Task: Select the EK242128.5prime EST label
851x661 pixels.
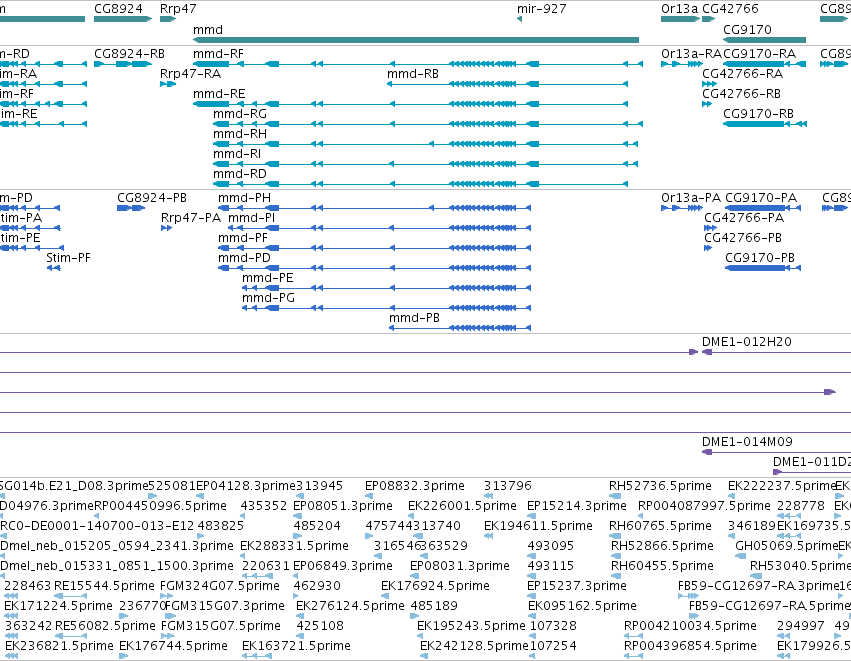Action: click(x=474, y=646)
